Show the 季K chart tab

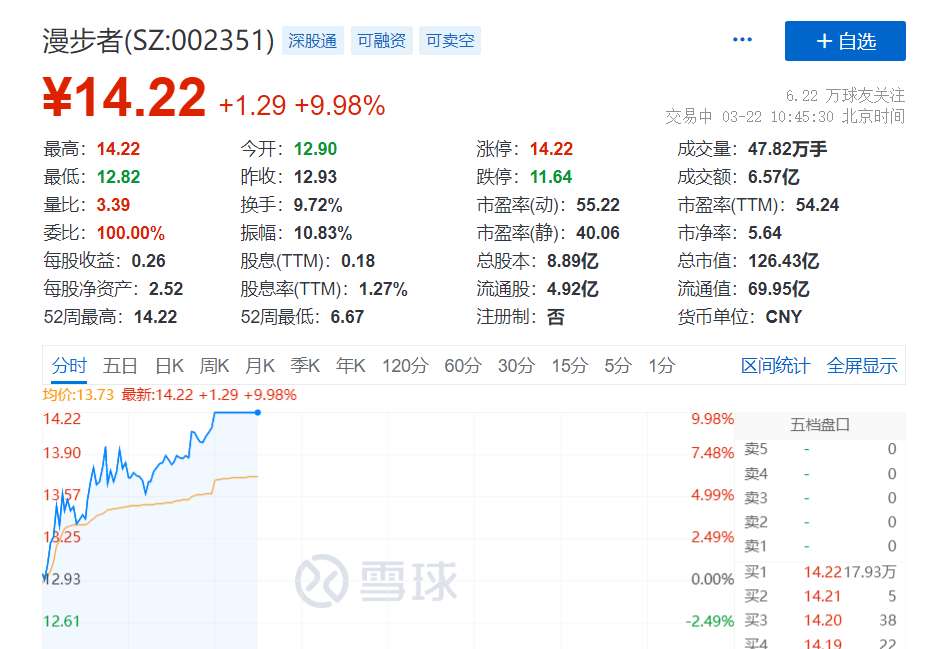[x=305, y=365]
